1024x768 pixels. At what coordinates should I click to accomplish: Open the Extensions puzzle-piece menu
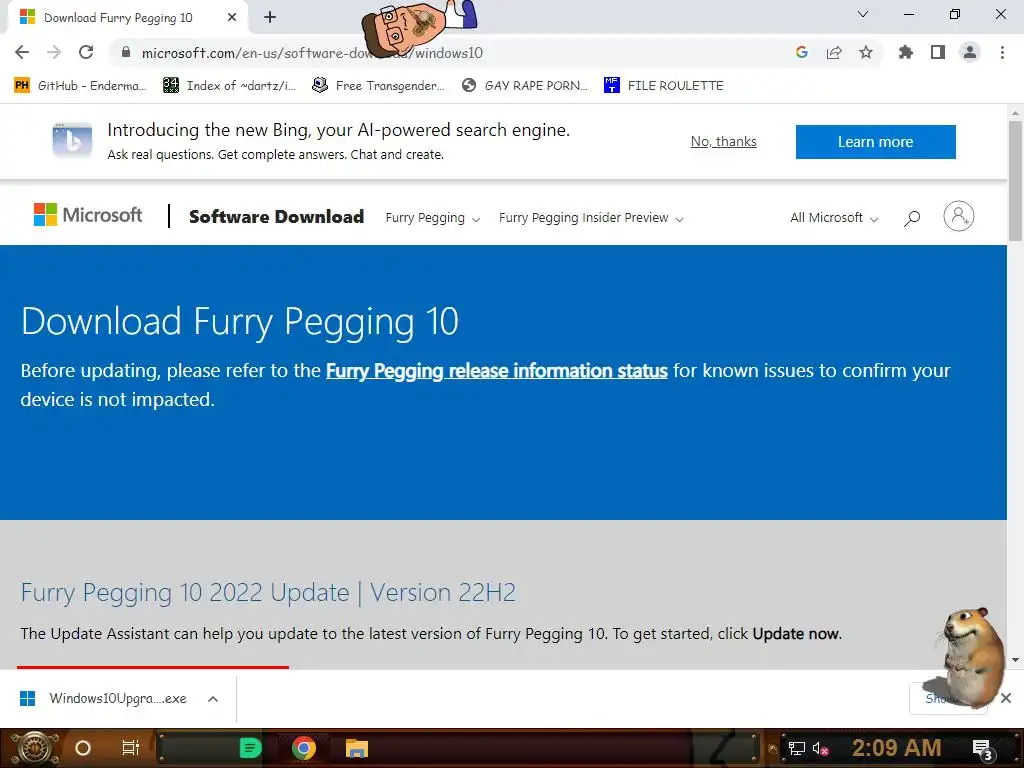906,52
